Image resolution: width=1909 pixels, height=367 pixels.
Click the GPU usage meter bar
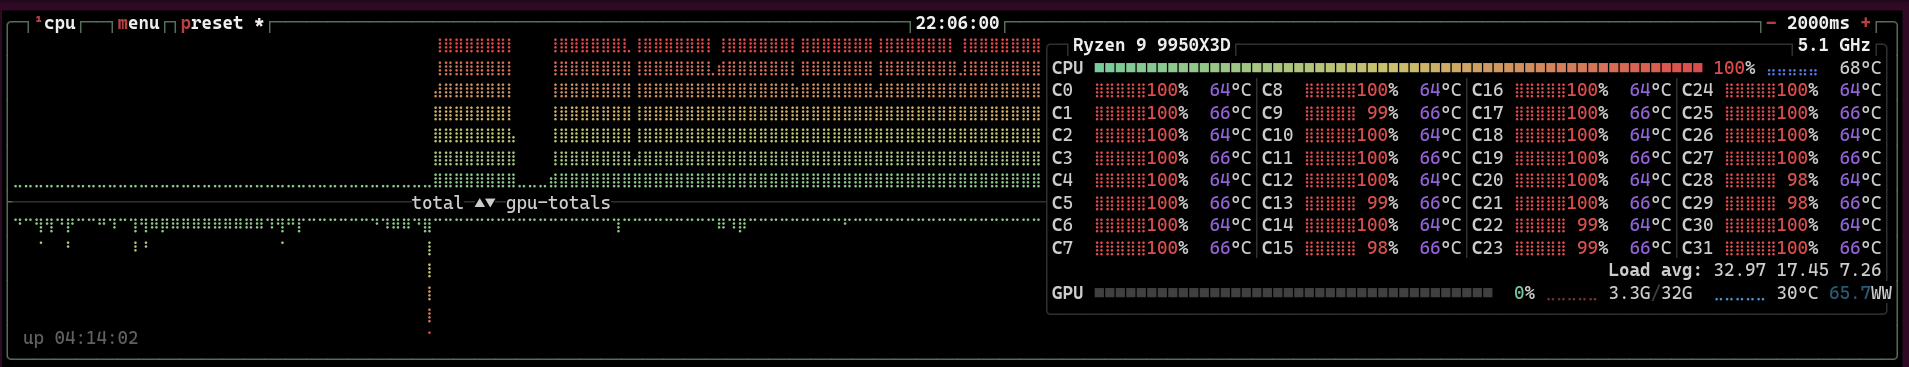1293,293
